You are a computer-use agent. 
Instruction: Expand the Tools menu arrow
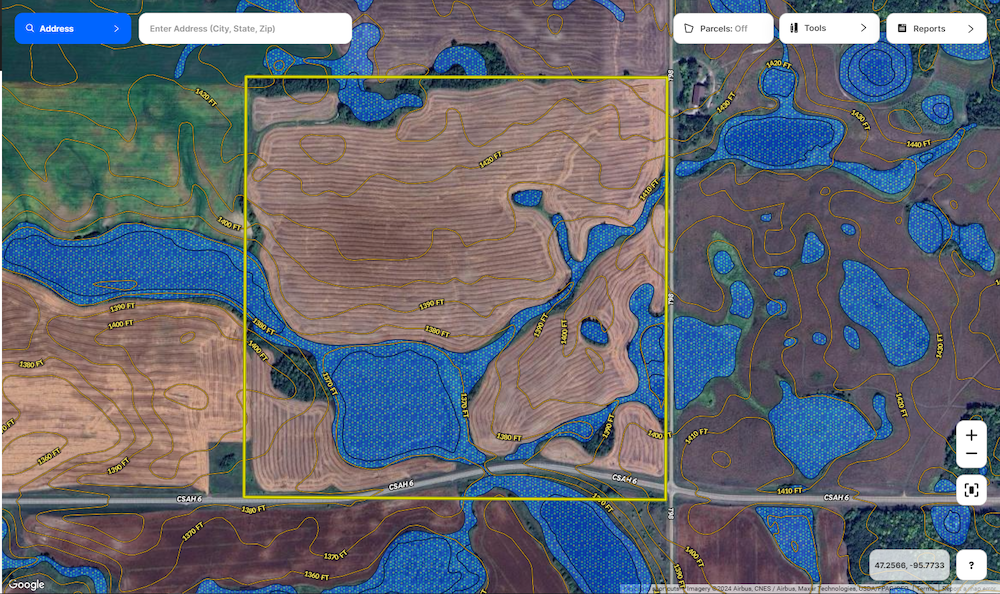tap(863, 28)
